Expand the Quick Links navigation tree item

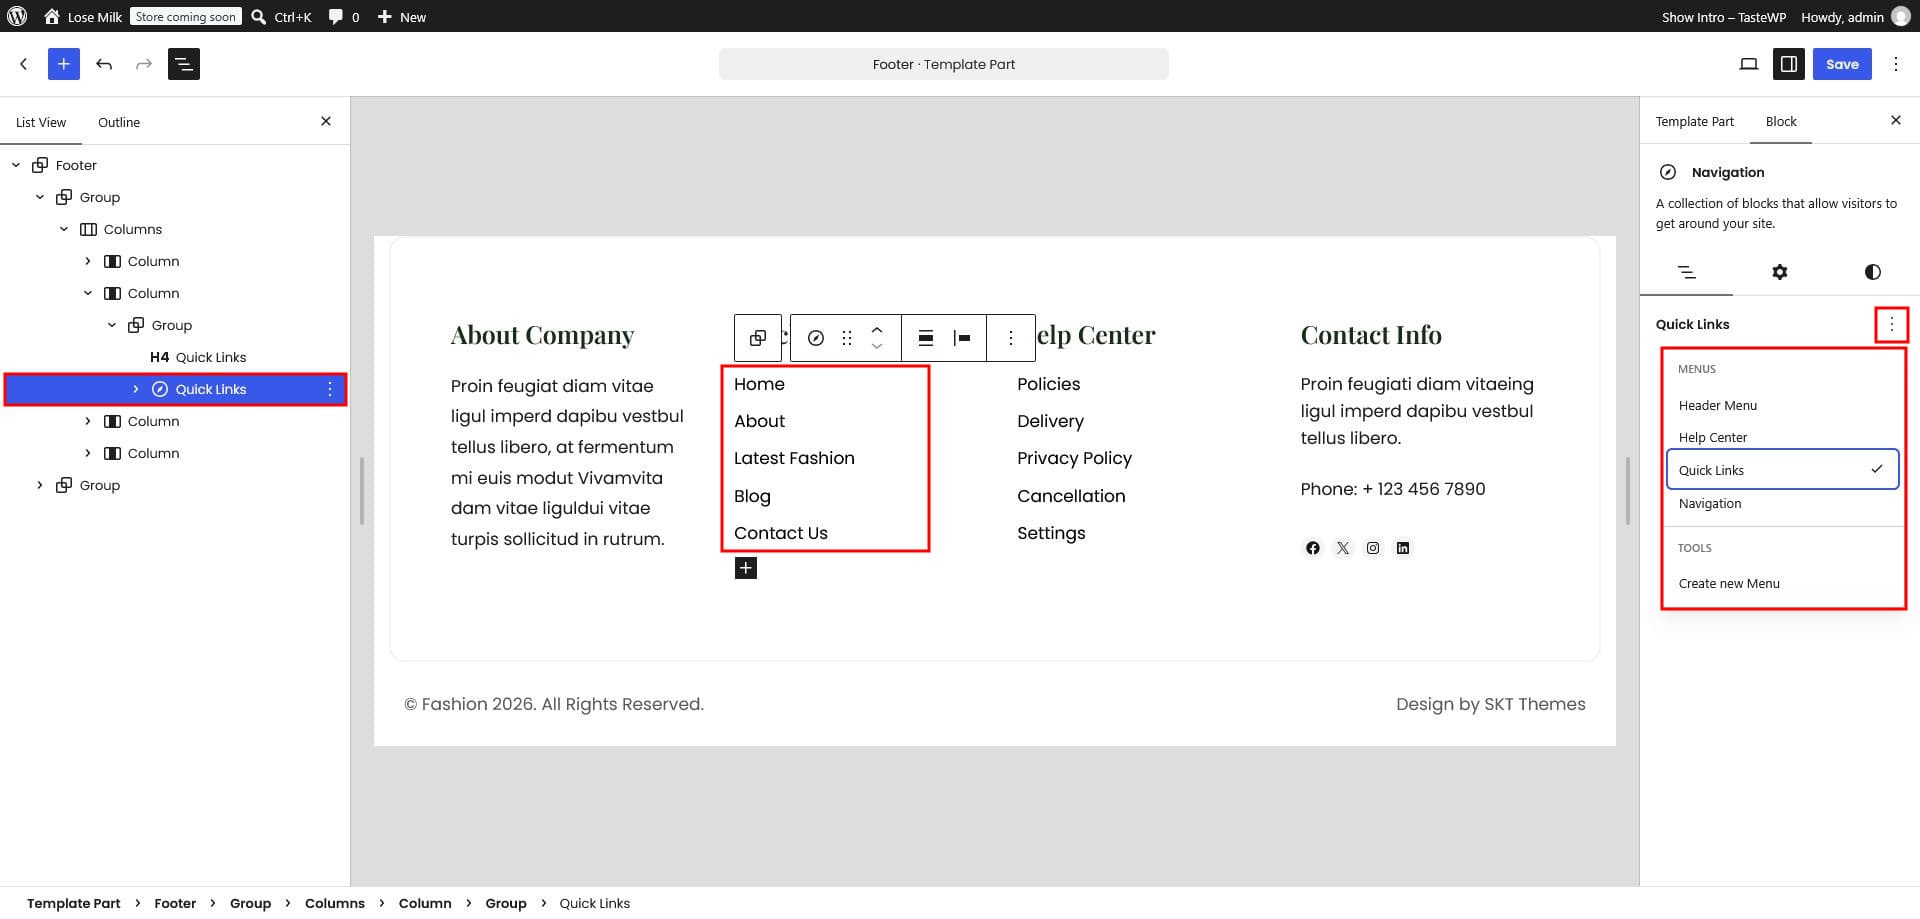pos(136,389)
